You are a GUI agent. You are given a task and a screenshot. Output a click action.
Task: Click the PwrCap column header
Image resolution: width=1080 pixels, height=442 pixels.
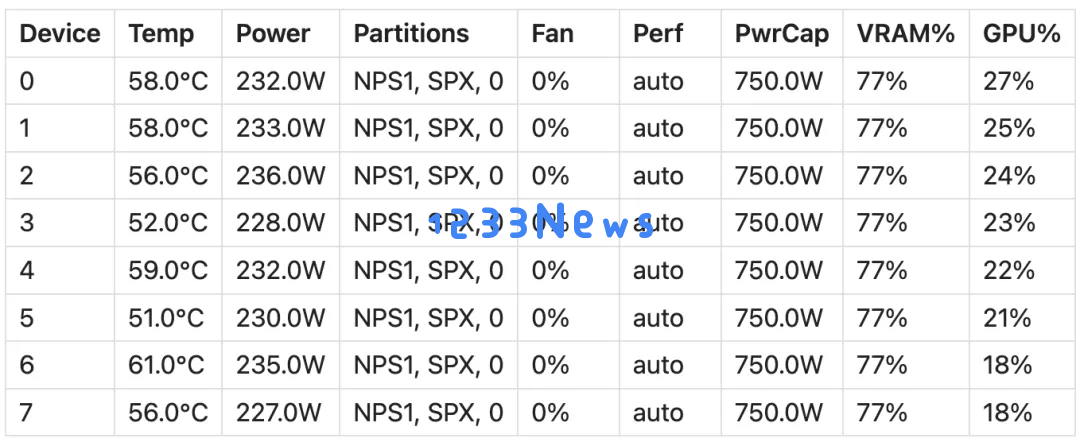(x=782, y=34)
